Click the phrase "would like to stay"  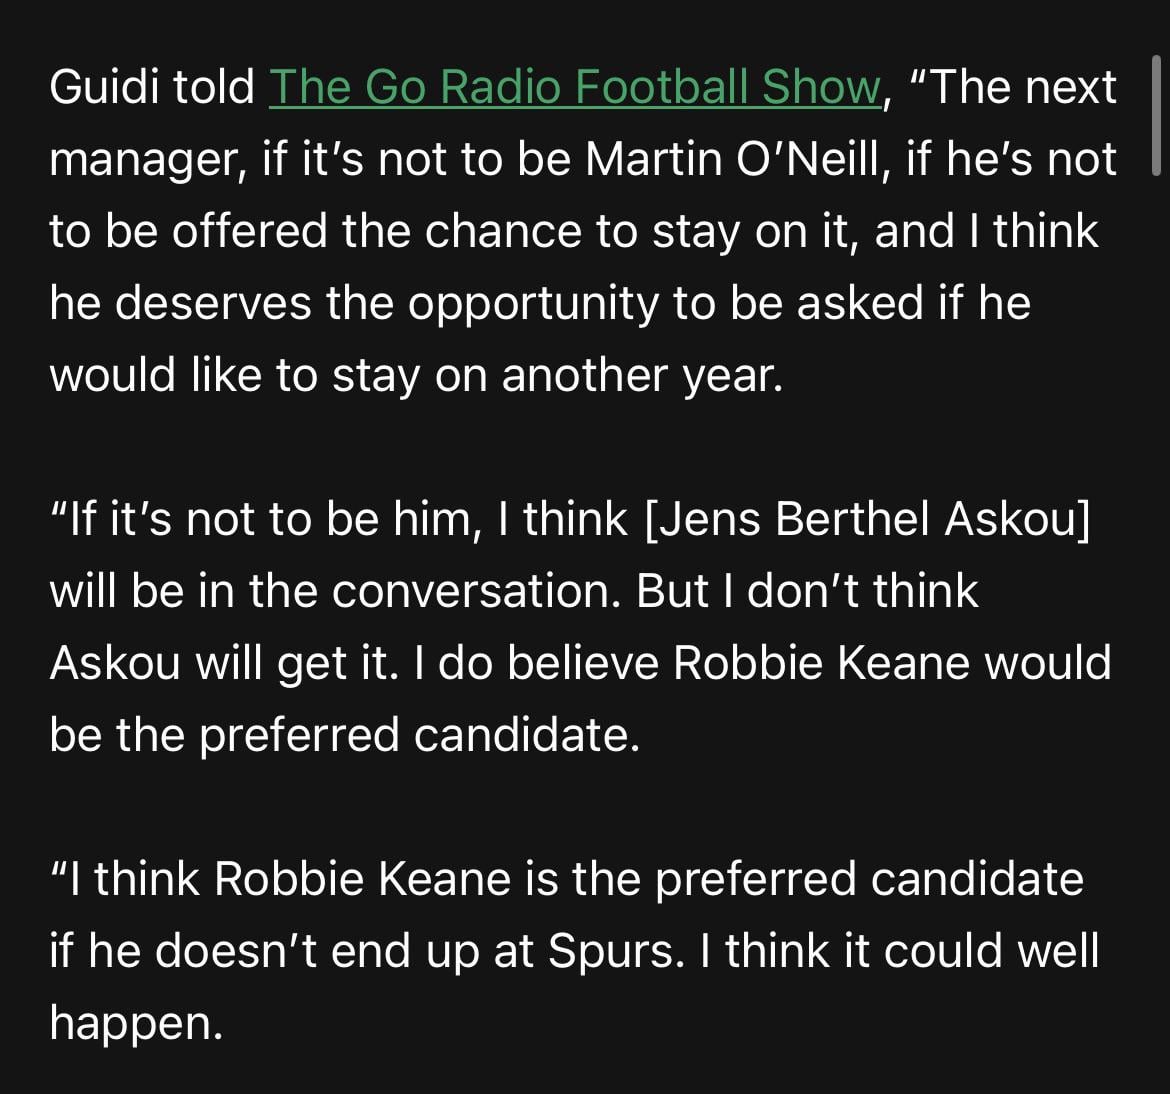click(231, 376)
